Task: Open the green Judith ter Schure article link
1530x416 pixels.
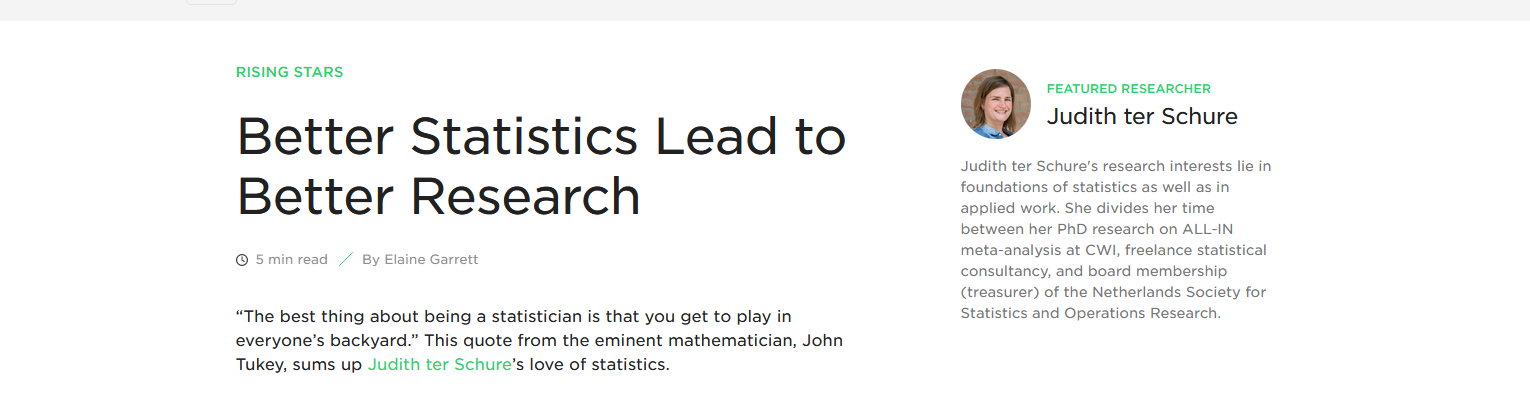Action: pos(439,365)
